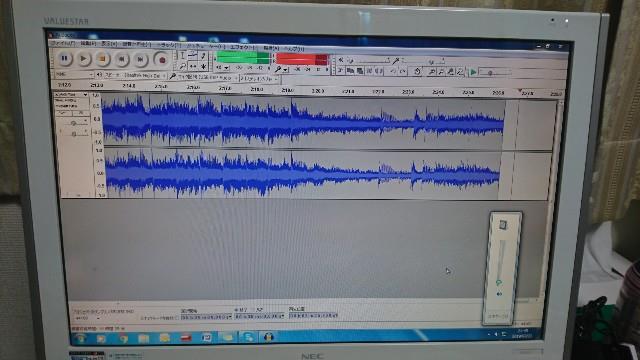Select the I-beam Selection tool
This screenshot has width=640, height=360.
[x=182, y=56]
